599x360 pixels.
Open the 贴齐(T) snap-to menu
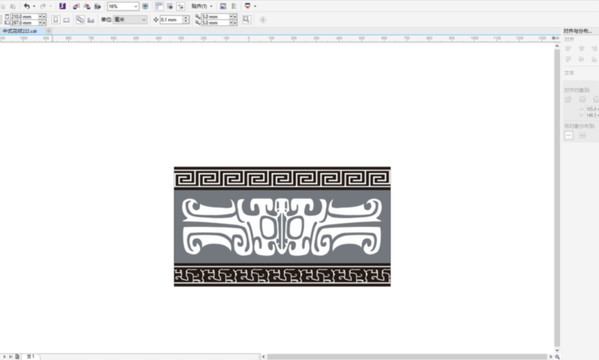click(x=201, y=6)
